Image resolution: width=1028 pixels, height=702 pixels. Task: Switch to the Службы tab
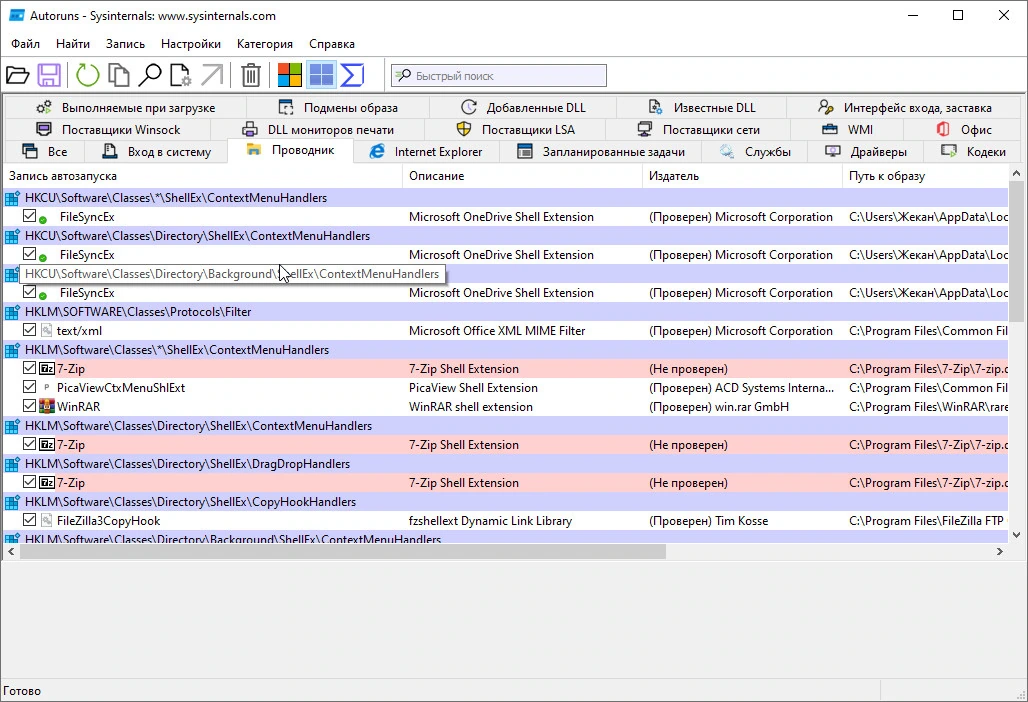tap(755, 151)
